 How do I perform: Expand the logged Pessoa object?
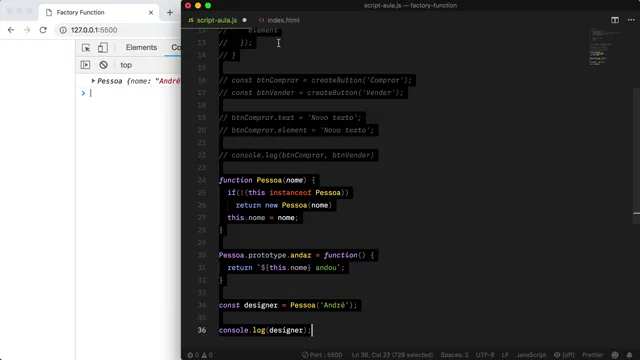coord(93,81)
